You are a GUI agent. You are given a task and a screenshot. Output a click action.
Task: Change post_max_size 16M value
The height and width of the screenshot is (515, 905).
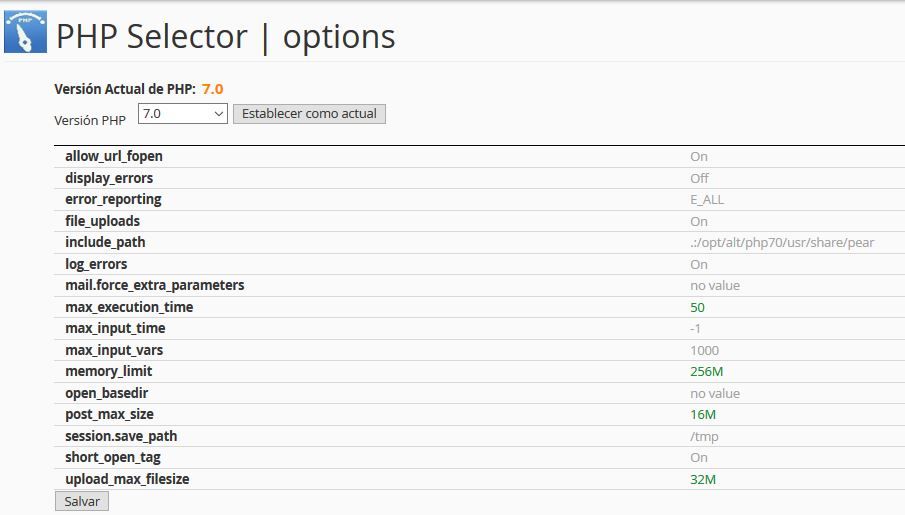coord(702,415)
